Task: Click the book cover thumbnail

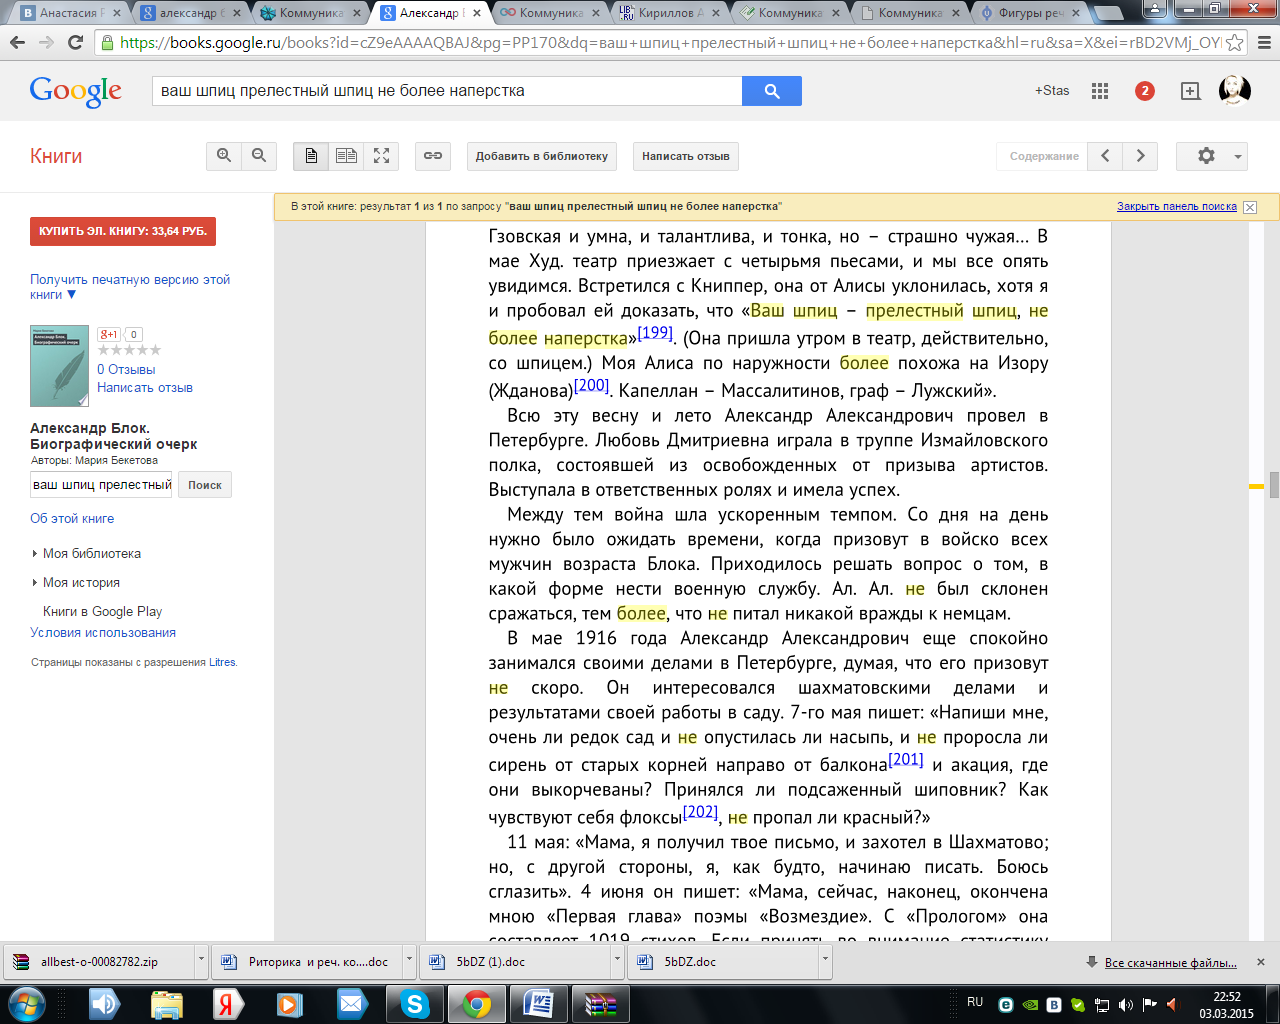Action: (x=59, y=366)
